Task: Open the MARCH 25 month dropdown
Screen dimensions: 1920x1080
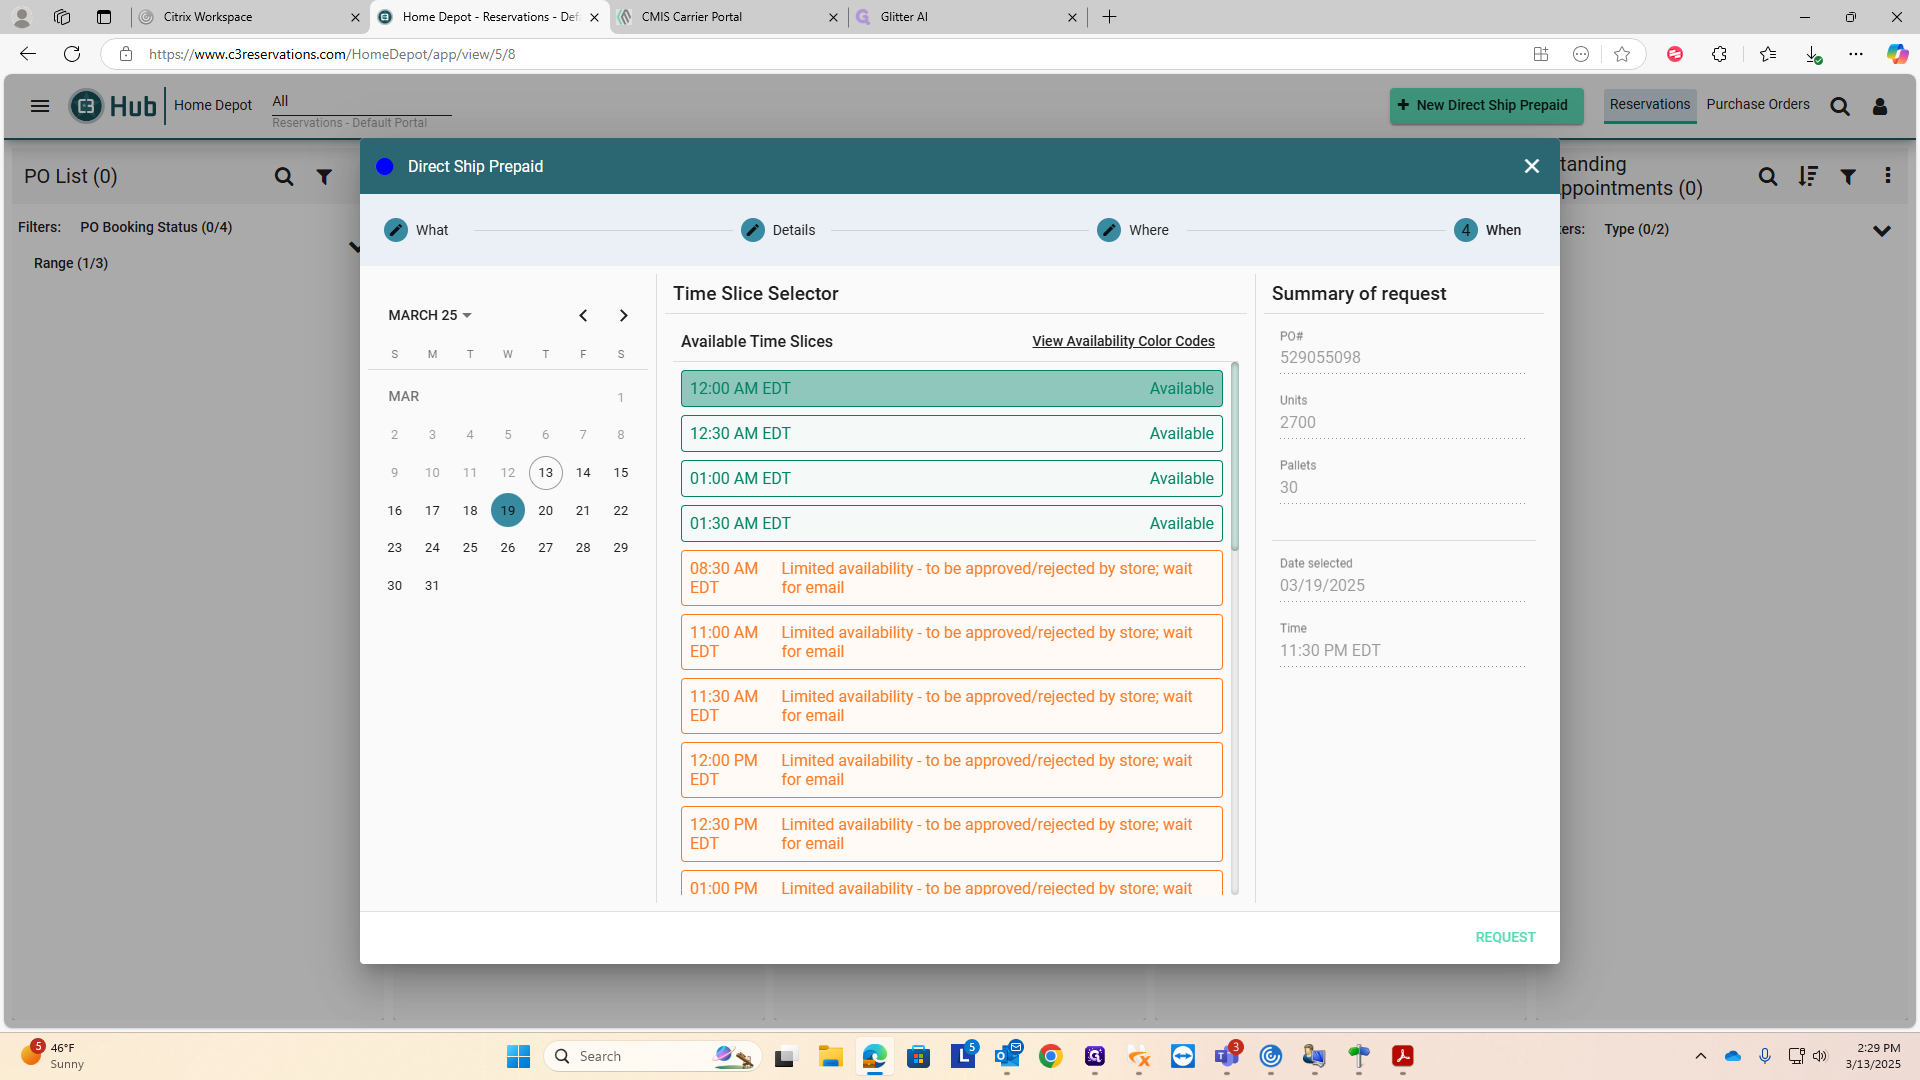Action: (x=430, y=315)
